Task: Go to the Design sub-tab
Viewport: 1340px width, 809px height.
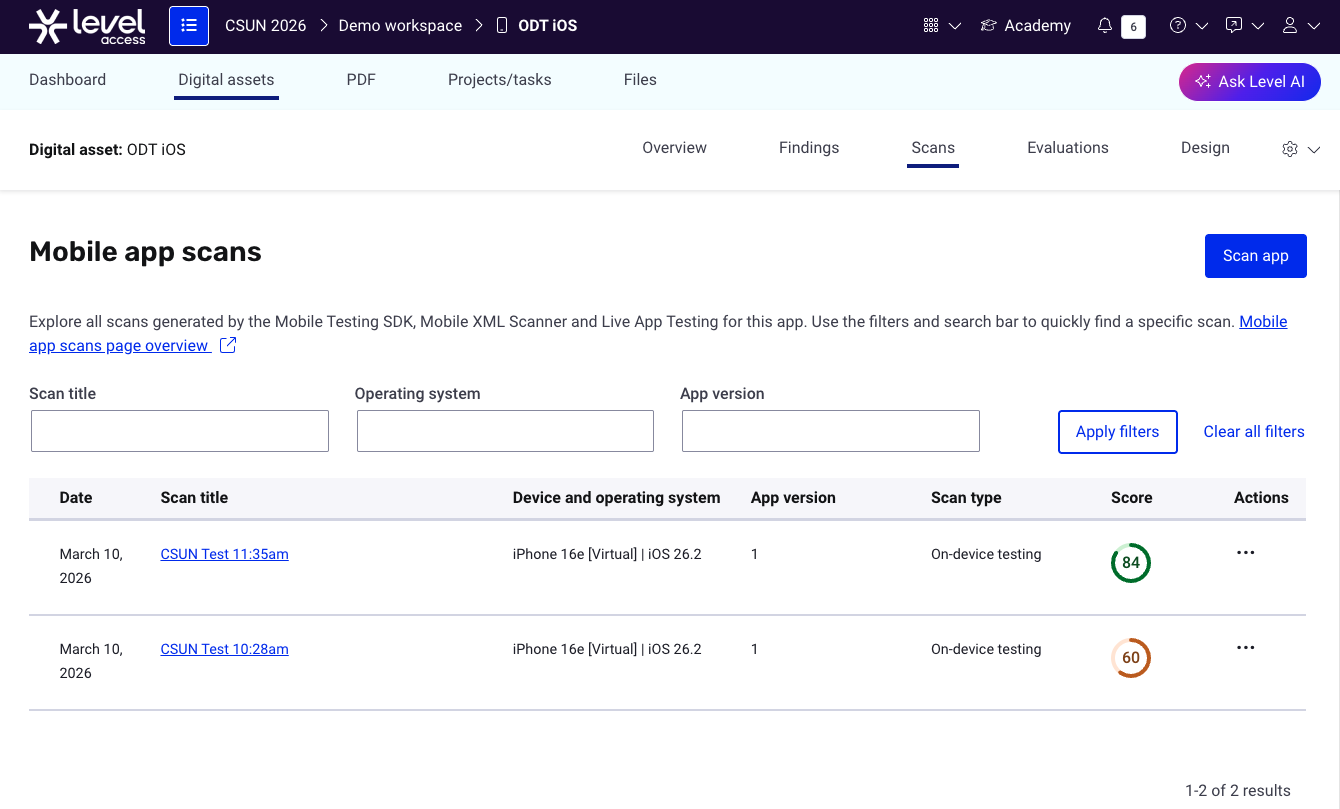Action: [1205, 148]
